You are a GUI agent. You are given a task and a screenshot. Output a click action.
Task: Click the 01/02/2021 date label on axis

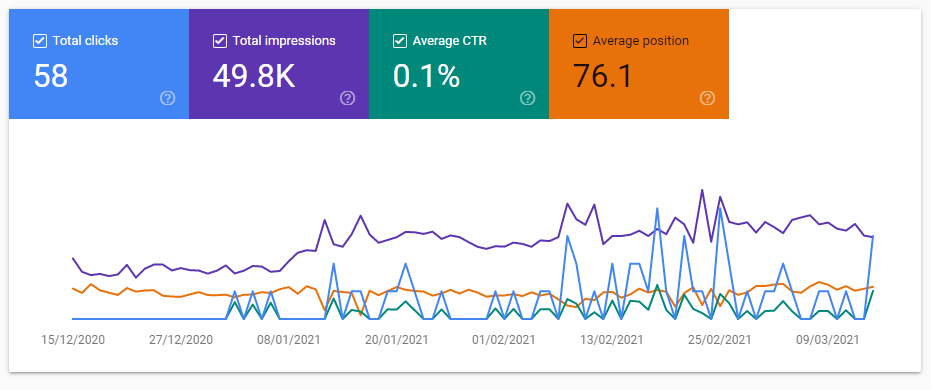[504, 340]
